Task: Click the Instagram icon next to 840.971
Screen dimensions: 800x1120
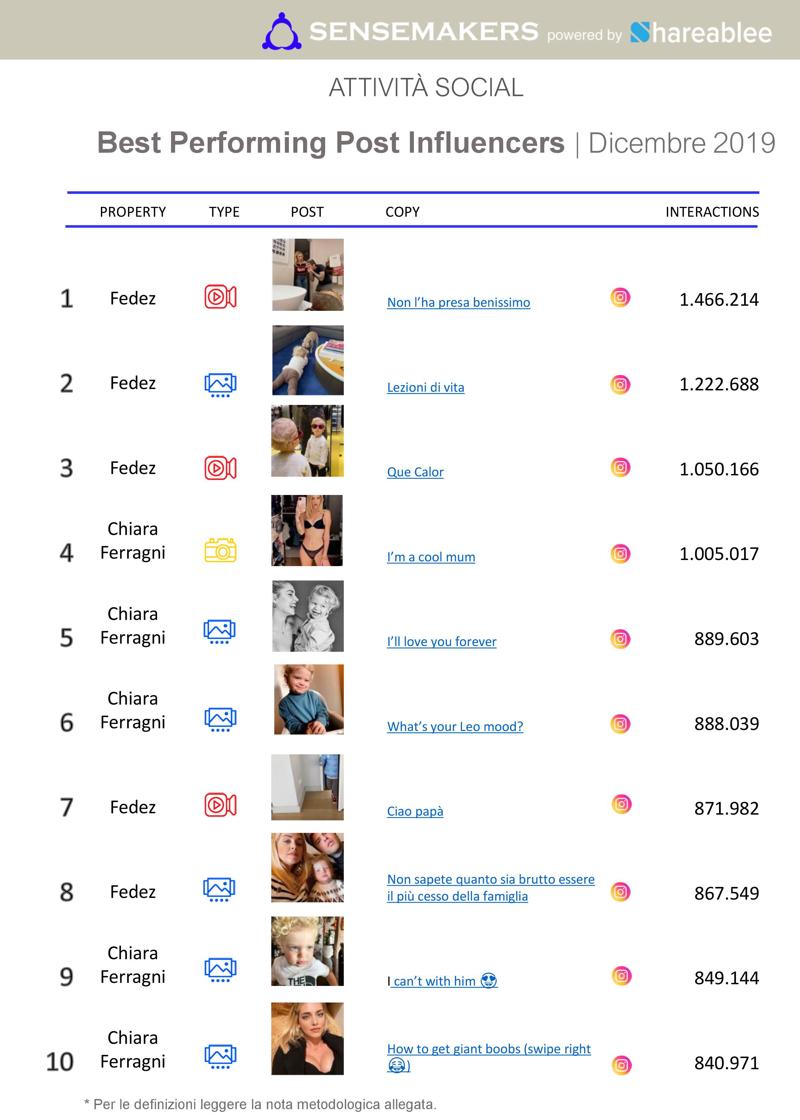Action: [x=622, y=1066]
